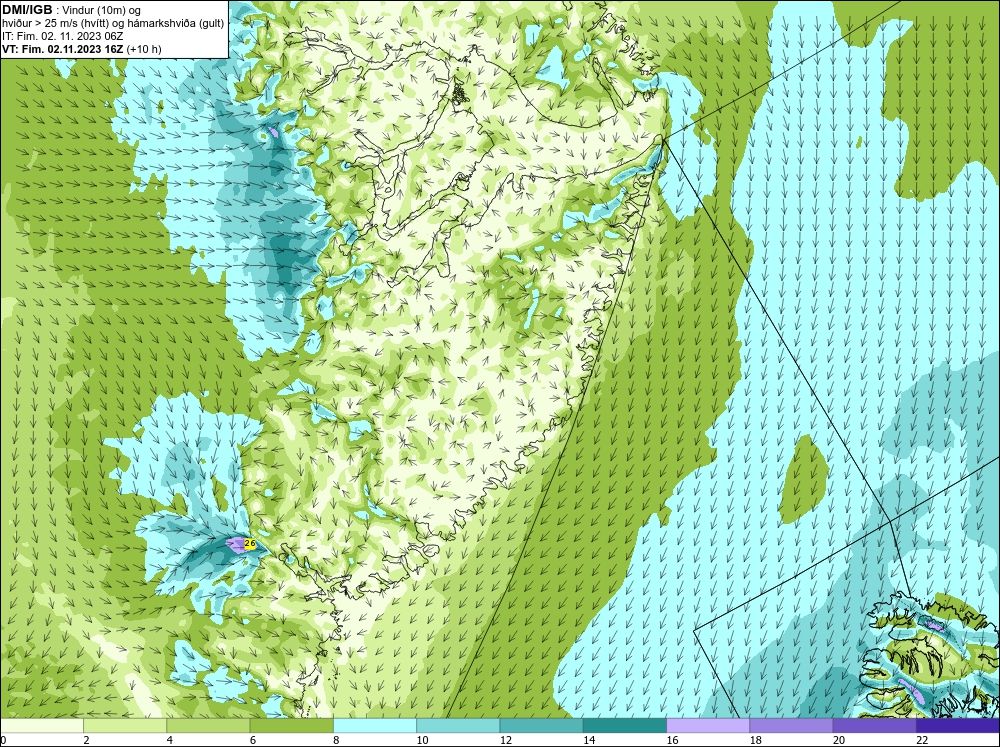Image resolution: width=1000 pixels, height=747 pixels.
Task: Click the 16–18 m/s lavender legend swatch
Action: 708,725
